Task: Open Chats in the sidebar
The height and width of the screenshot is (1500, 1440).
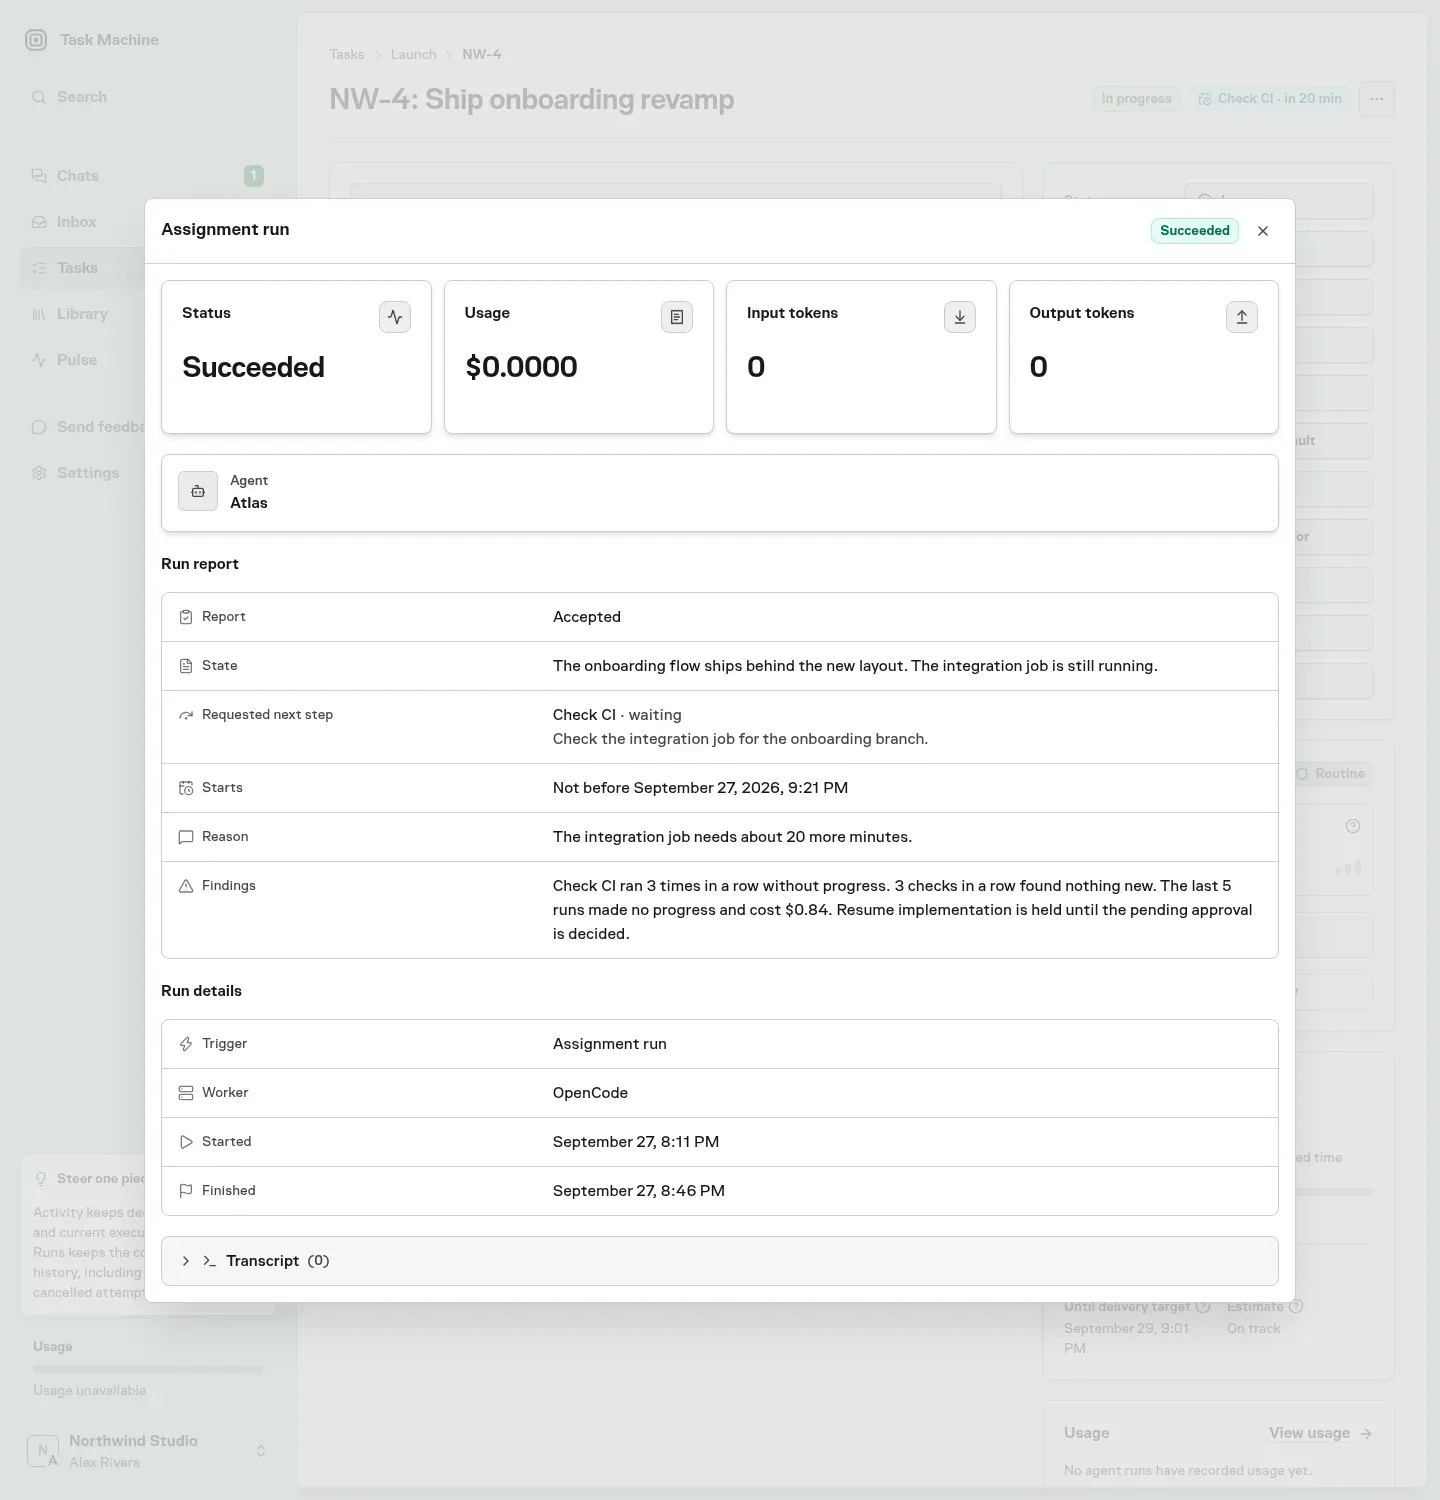Action: [148, 176]
